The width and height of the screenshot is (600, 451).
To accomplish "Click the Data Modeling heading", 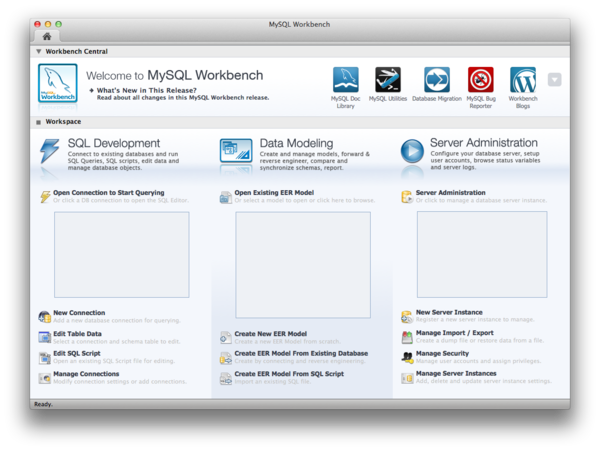I will 296,143.
